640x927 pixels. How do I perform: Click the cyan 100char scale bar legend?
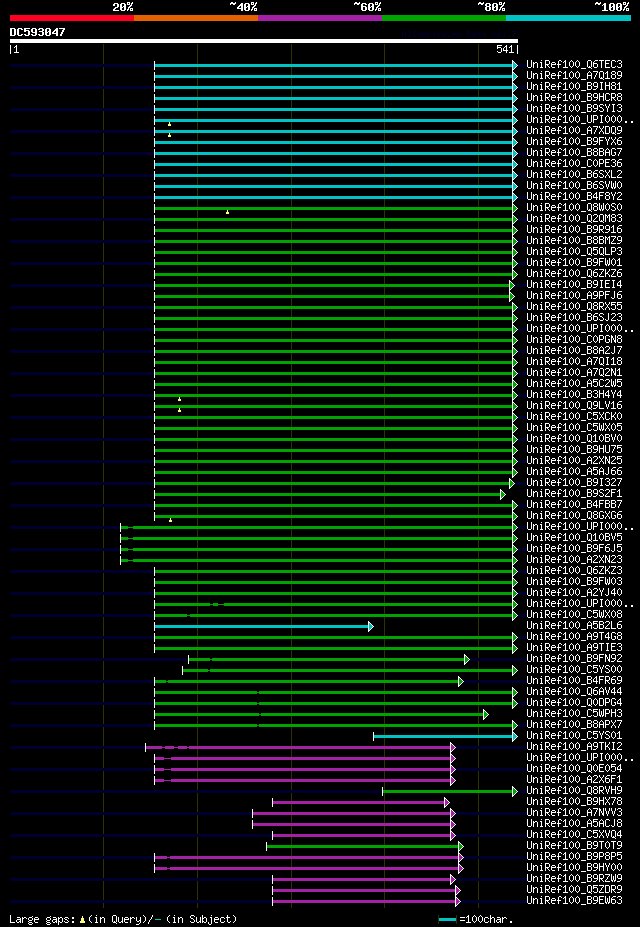click(448, 920)
